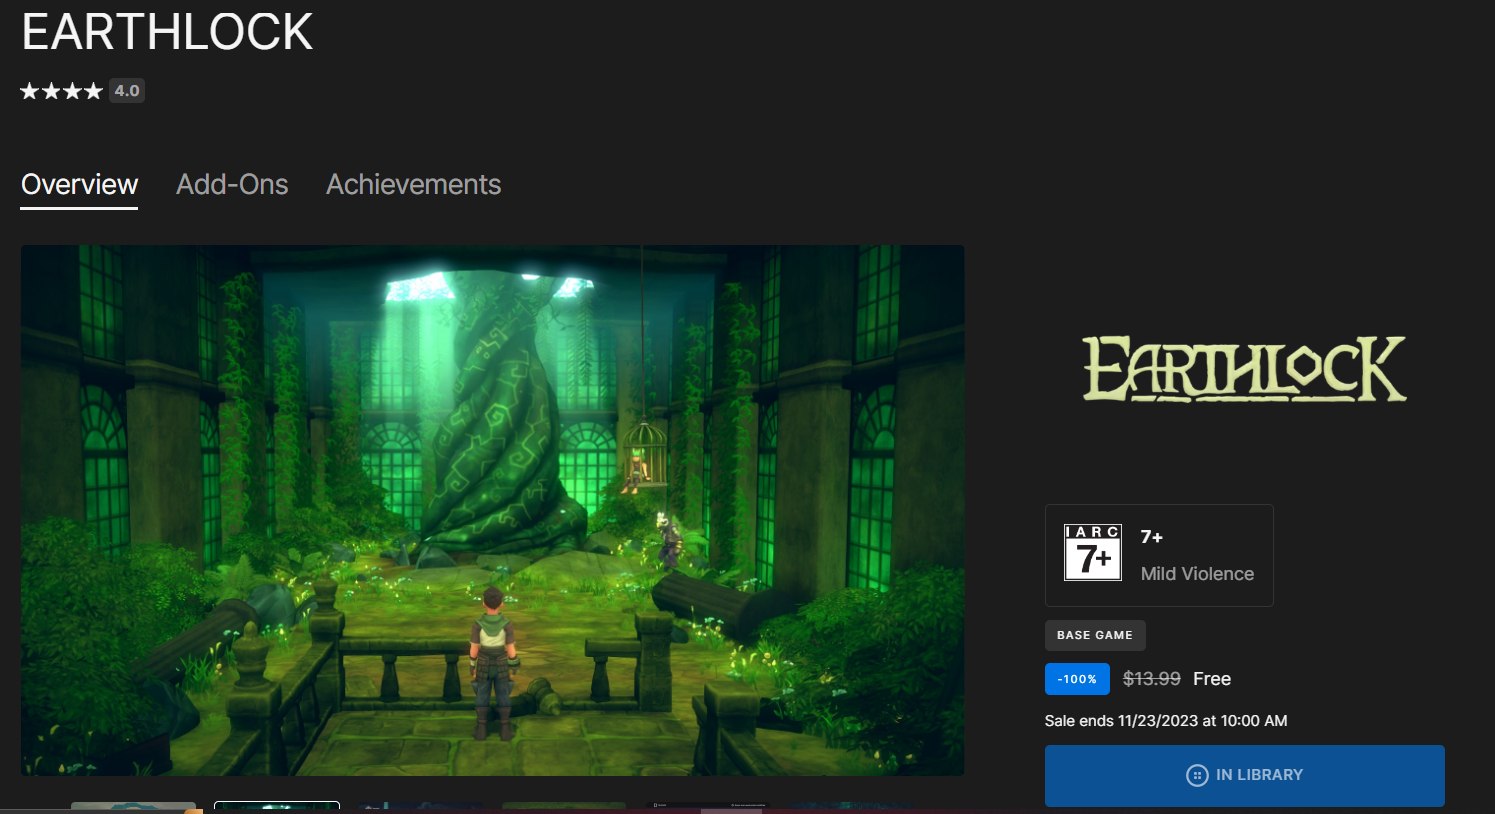Image resolution: width=1495 pixels, height=814 pixels.
Task: Open the main green temple screenshot
Action: (492, 510)
